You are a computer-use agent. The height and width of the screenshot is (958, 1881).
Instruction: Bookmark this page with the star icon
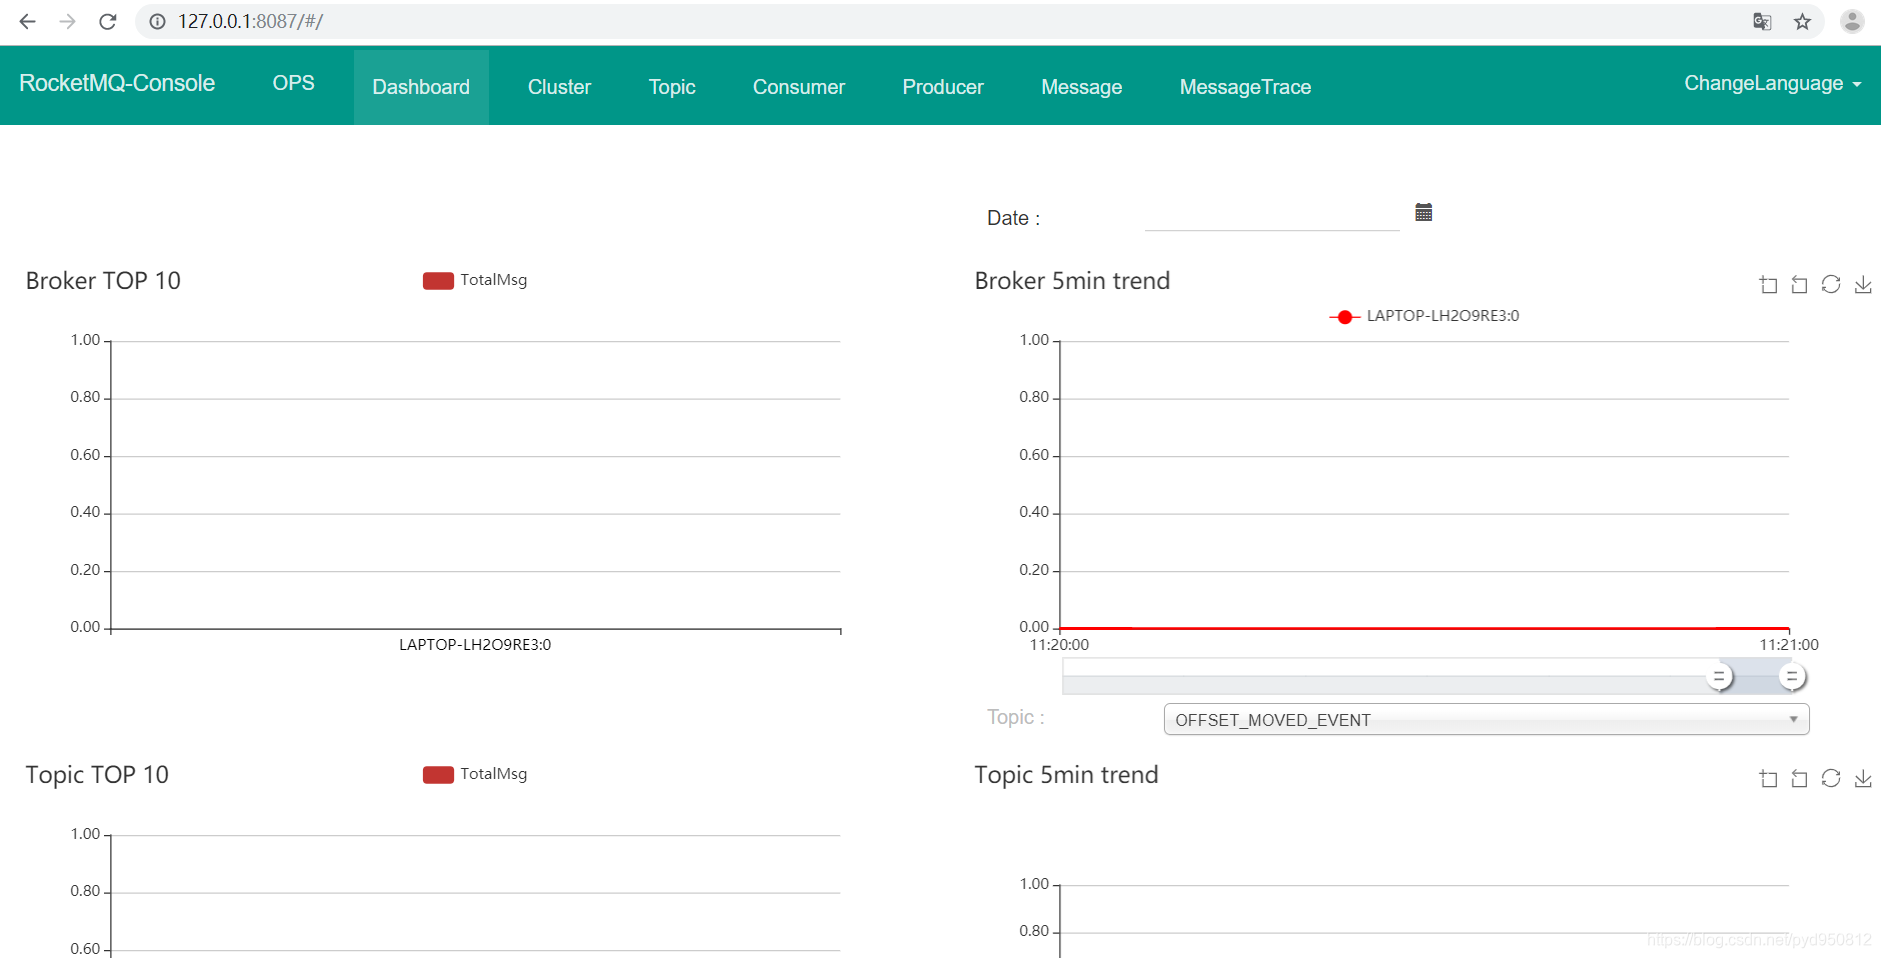(1802, 21)
